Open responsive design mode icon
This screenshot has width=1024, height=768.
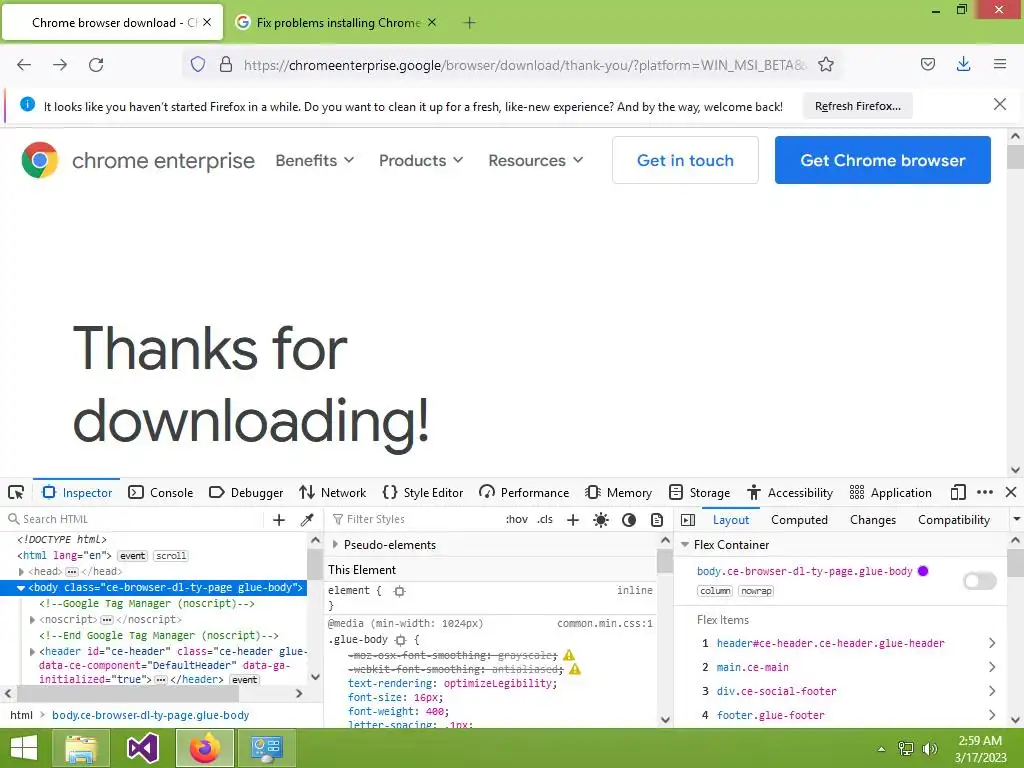pos(958,492)
